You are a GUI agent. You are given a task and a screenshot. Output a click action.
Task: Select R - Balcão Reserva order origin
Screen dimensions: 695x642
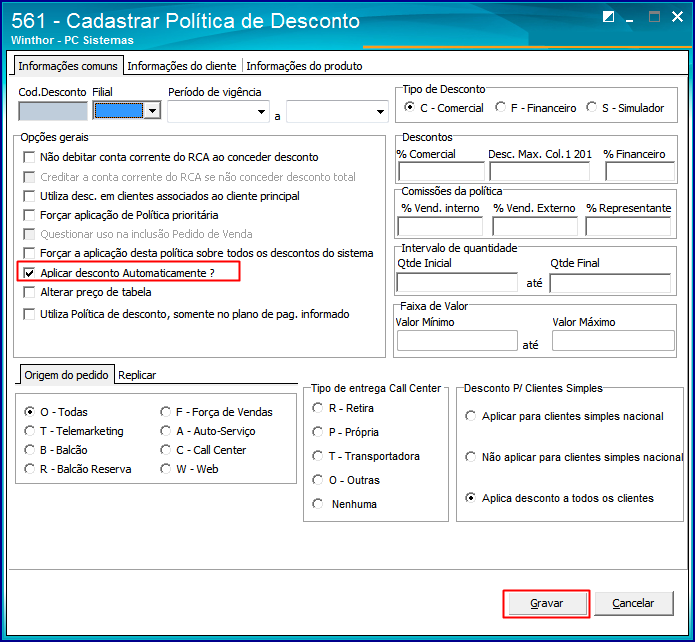pyautogui.click(x=29, y=469)
